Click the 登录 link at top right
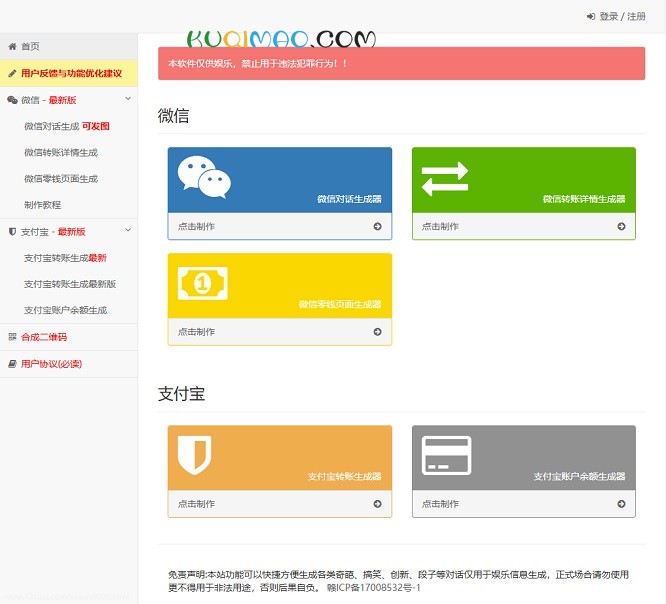This screenshot has height=604, width=666. pos(609,17)
